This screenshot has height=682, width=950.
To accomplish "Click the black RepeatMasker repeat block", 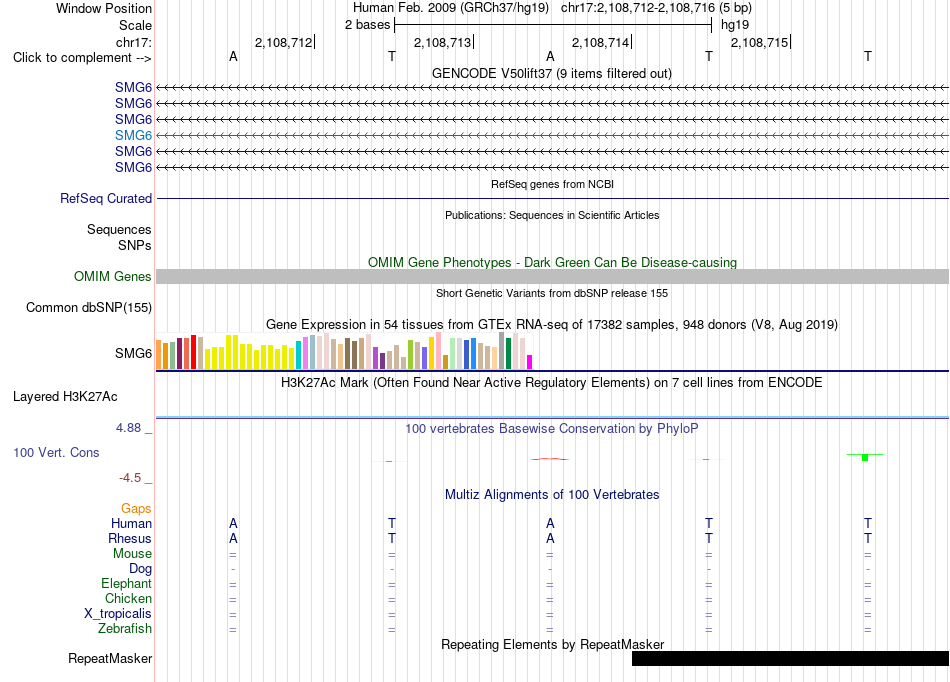I will coord(790,658).
